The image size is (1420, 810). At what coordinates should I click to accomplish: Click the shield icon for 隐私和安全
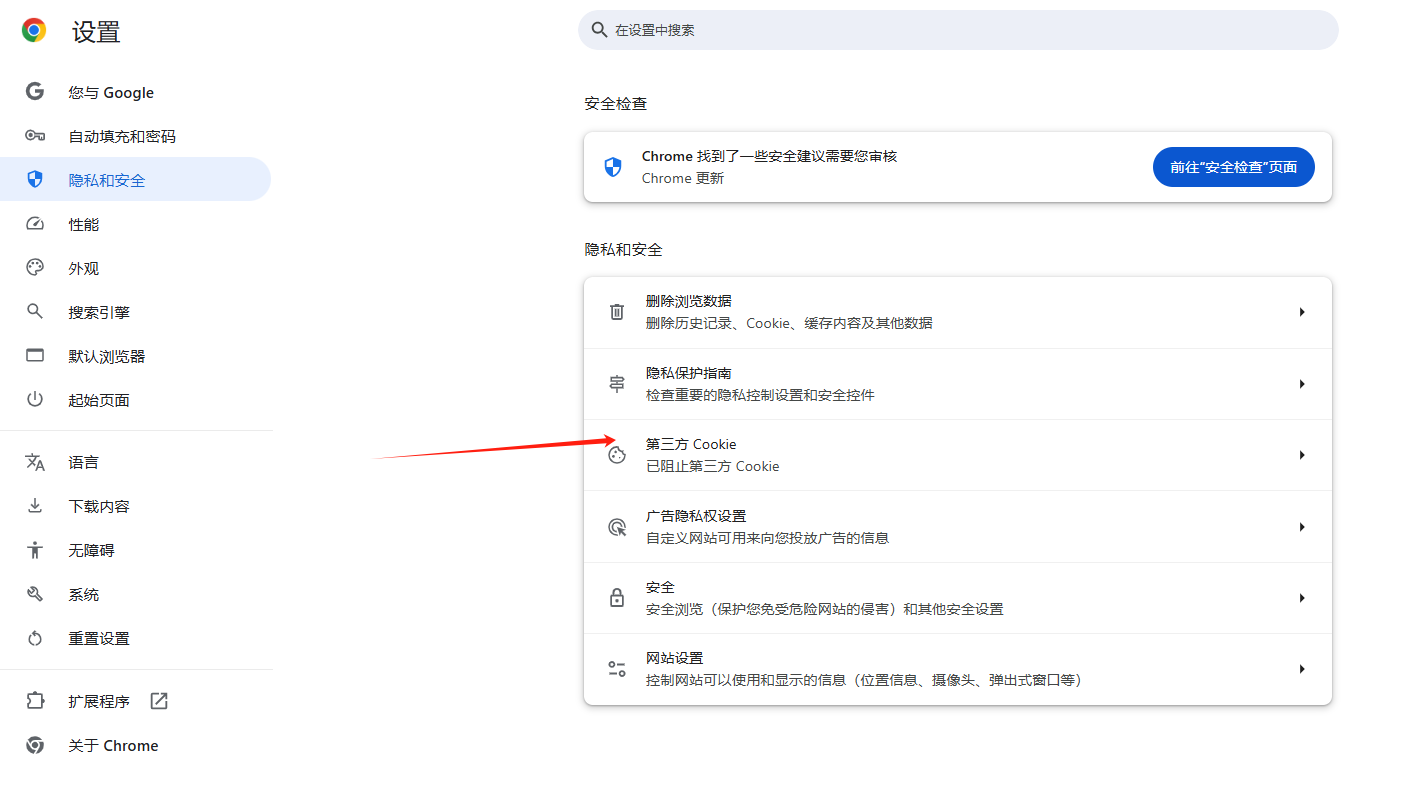(35, 180)
